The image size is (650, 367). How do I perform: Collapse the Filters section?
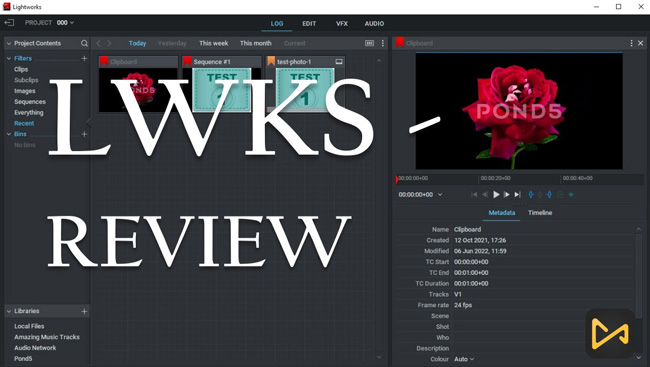(9, 58)
